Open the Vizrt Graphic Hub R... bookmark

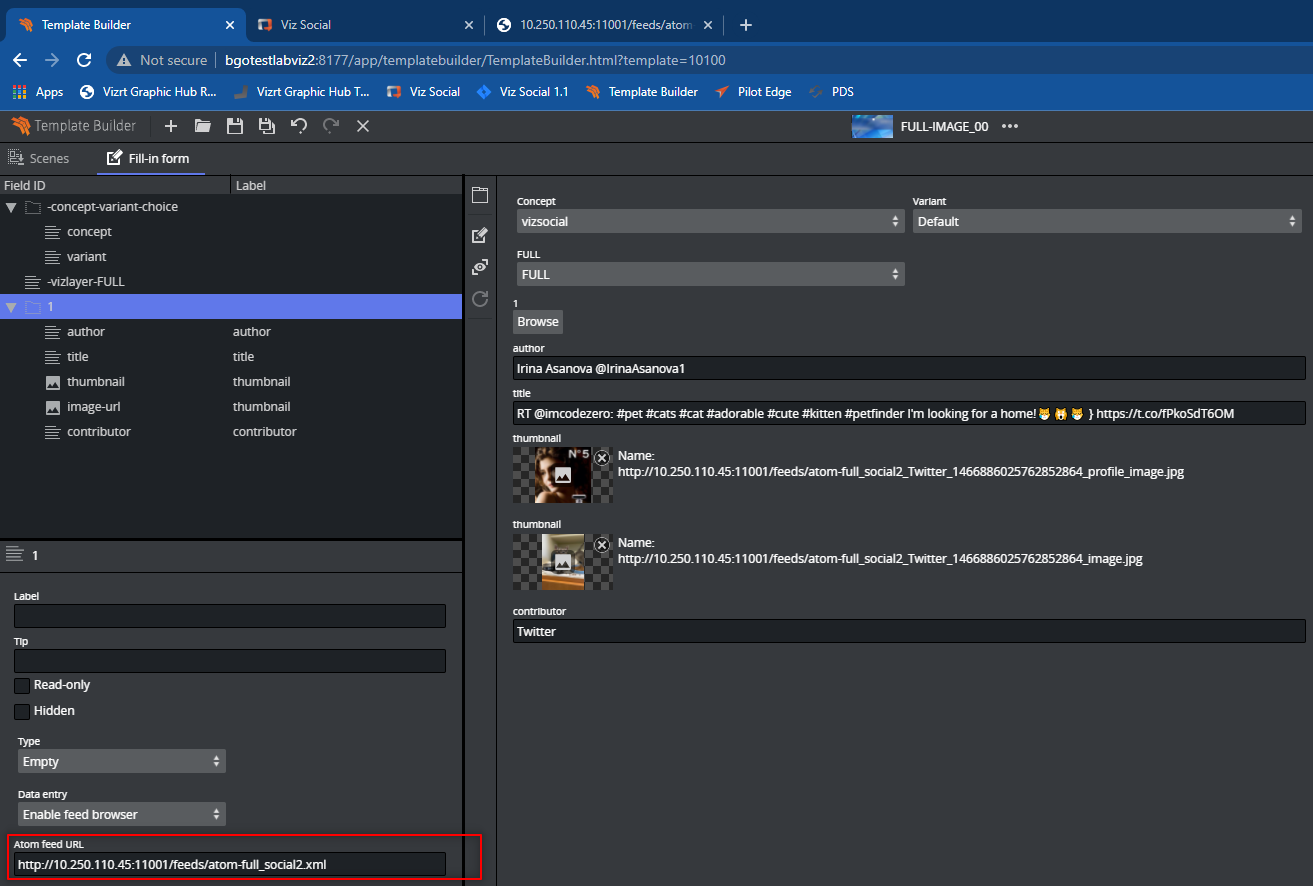click(x=147, y=92)
